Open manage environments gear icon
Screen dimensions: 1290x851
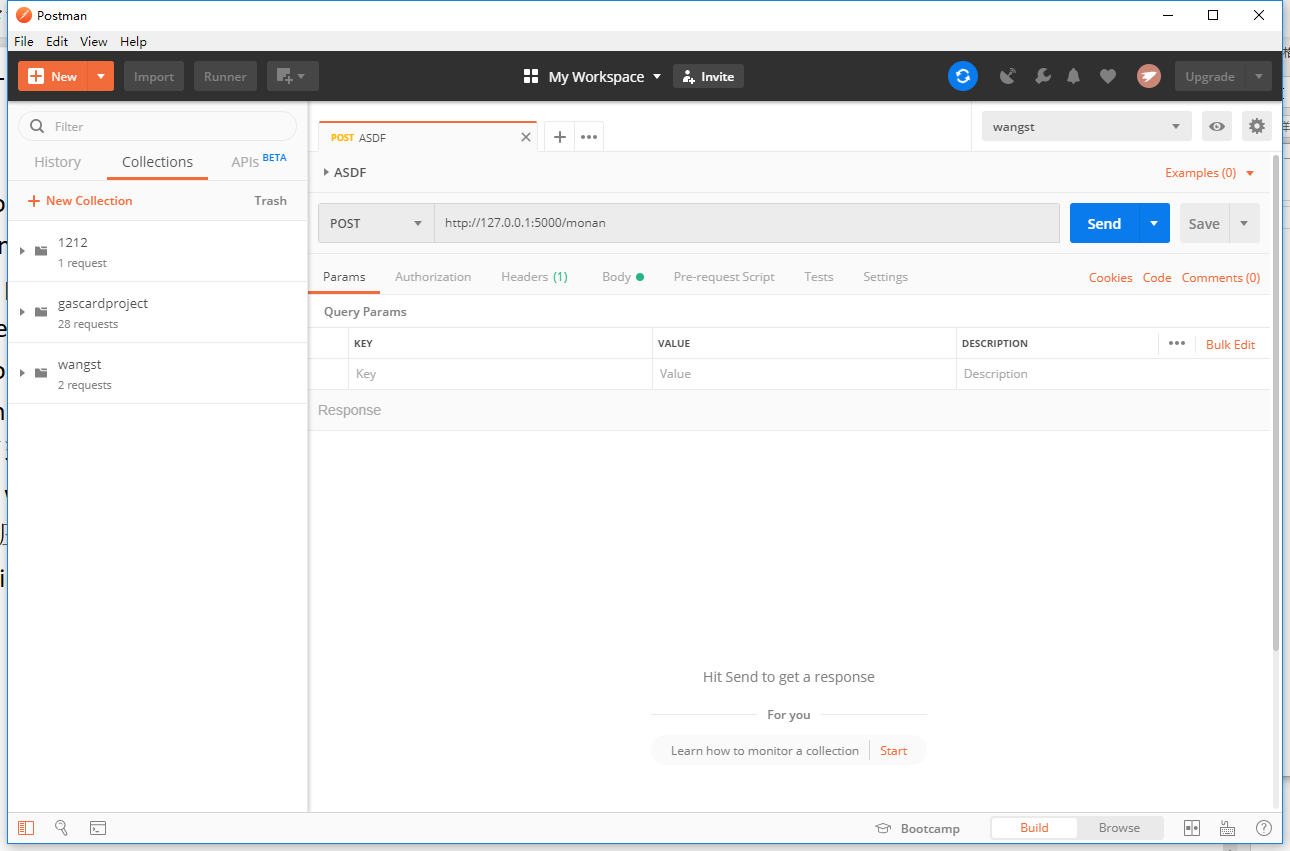tap(1257, 126)
